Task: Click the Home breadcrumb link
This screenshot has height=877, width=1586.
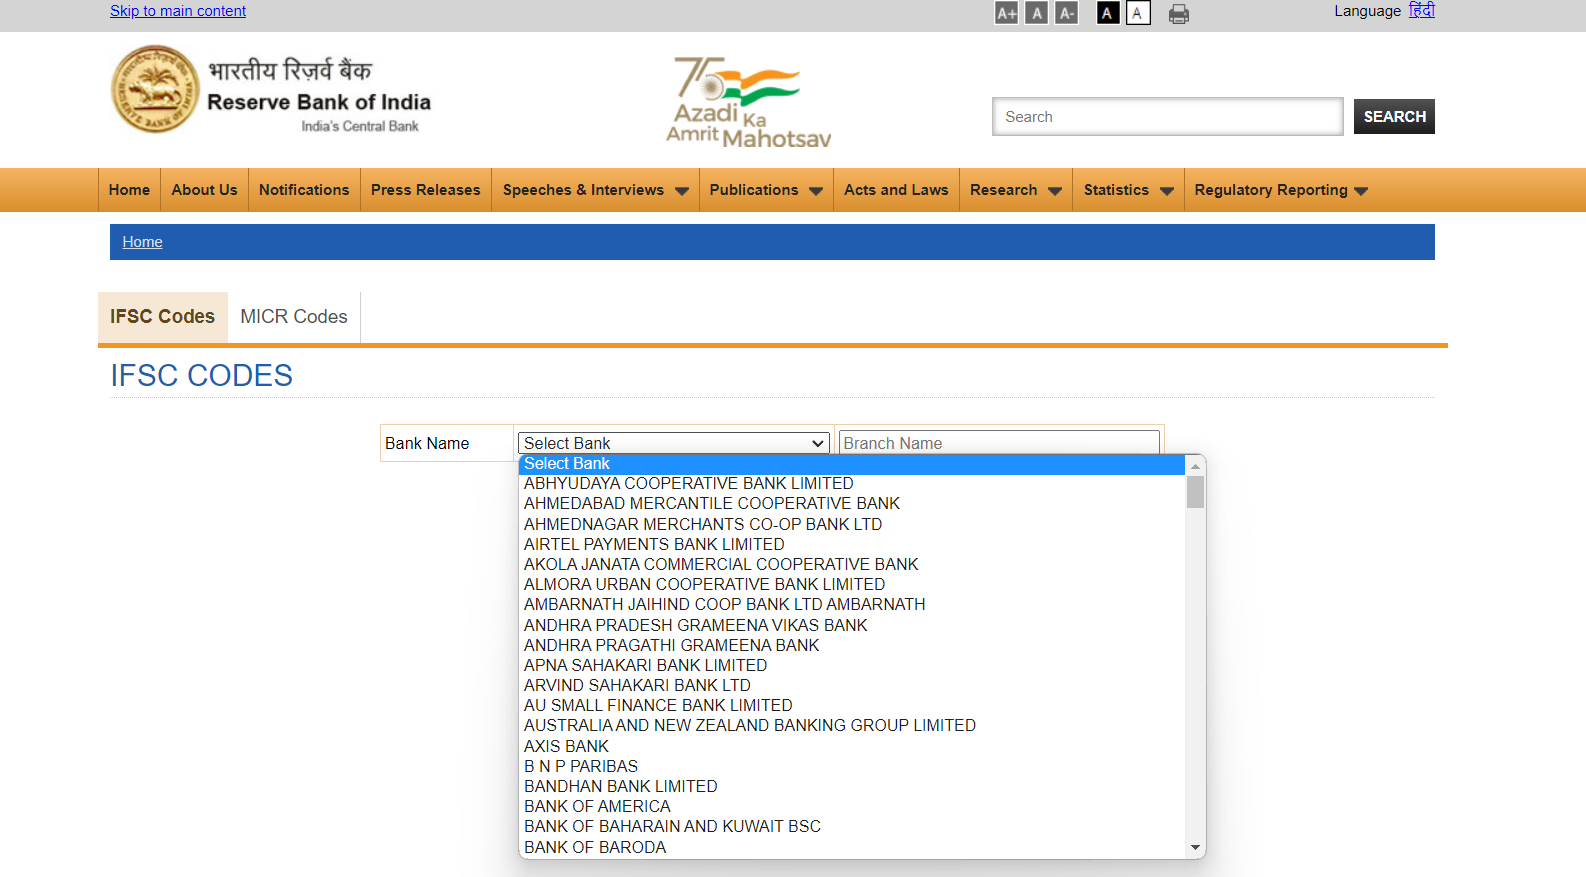Action: pyautogui.click(x=142, y=242)
